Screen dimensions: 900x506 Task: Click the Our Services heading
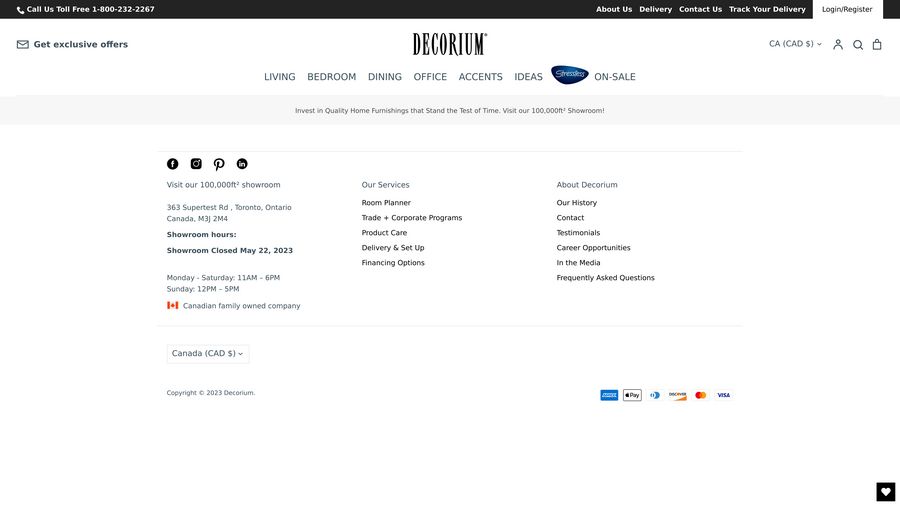click(385, 185)
